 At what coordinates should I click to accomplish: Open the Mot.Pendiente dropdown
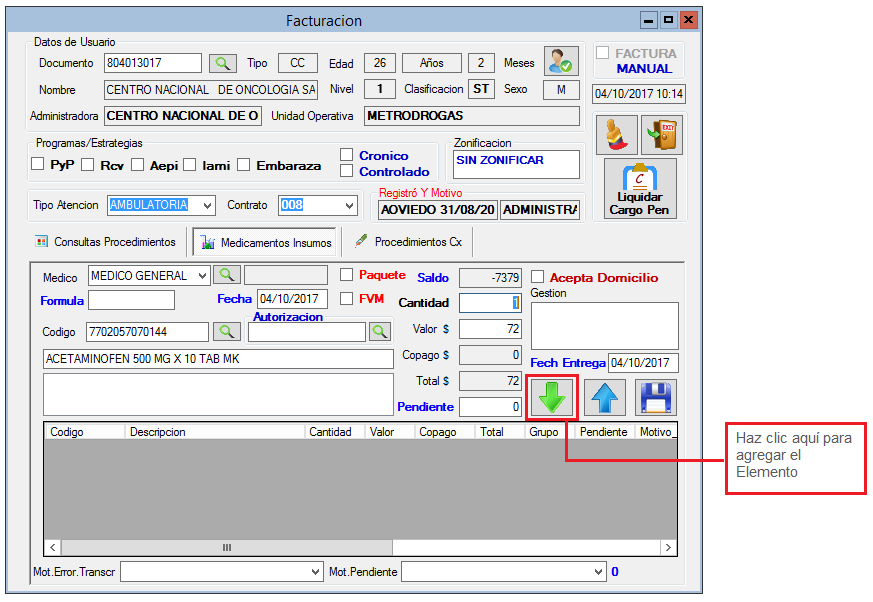click(598, 572)
